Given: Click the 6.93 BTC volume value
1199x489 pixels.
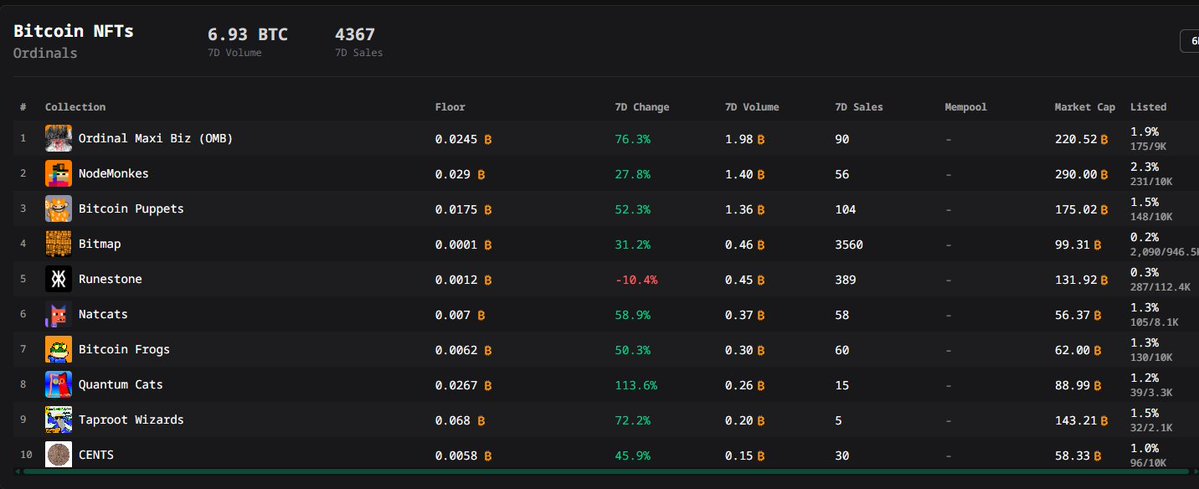Looking at the screenshot, I should [248, 34].
